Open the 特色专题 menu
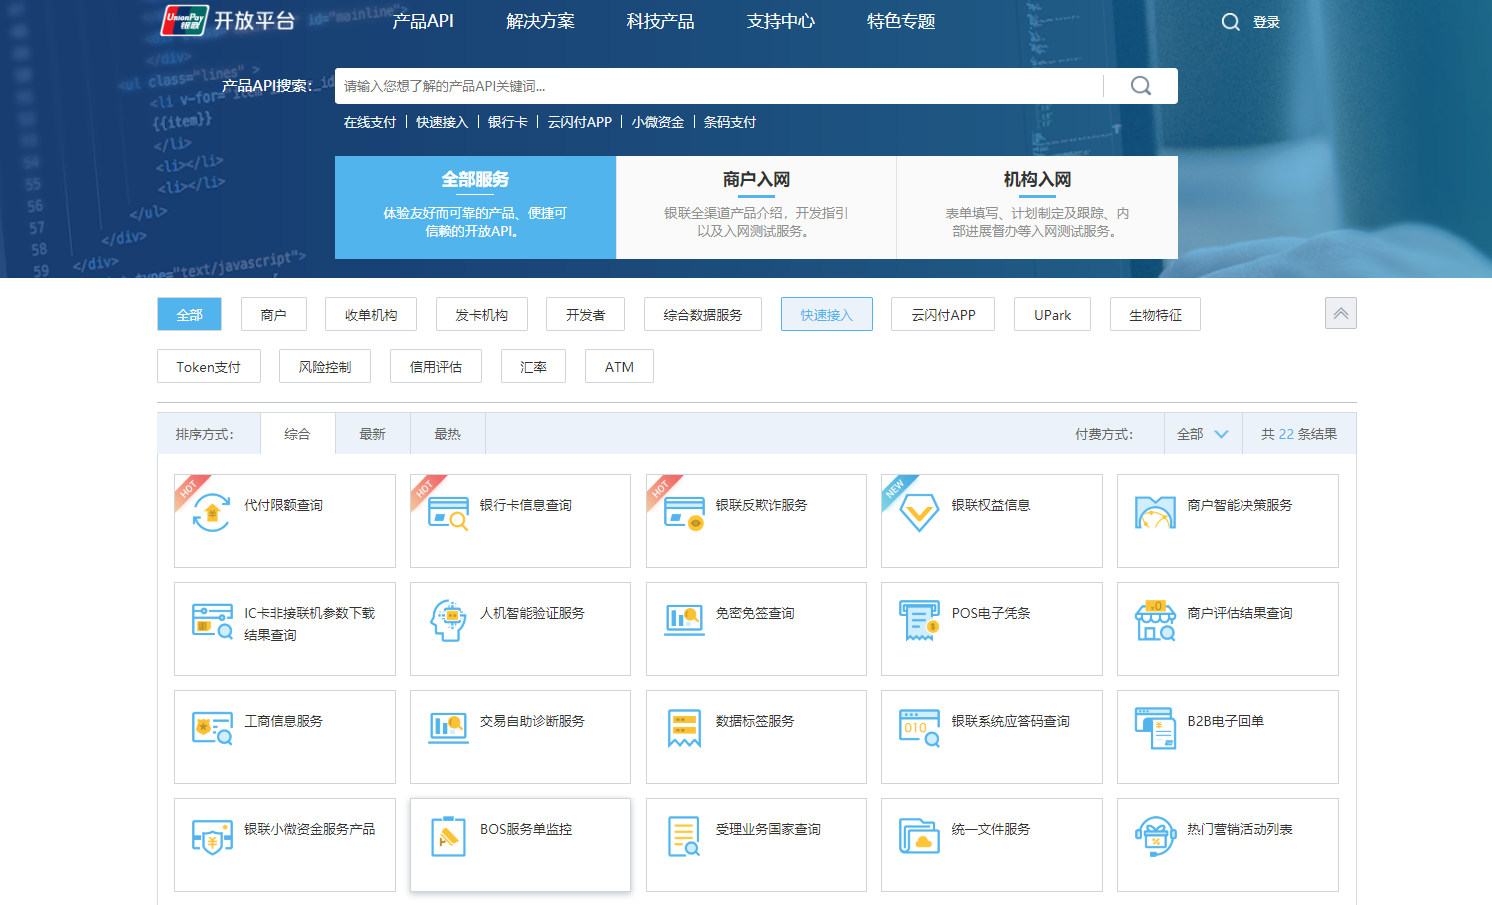The width and height of the screenshot is (1492, 905). (x=901, y=21)
